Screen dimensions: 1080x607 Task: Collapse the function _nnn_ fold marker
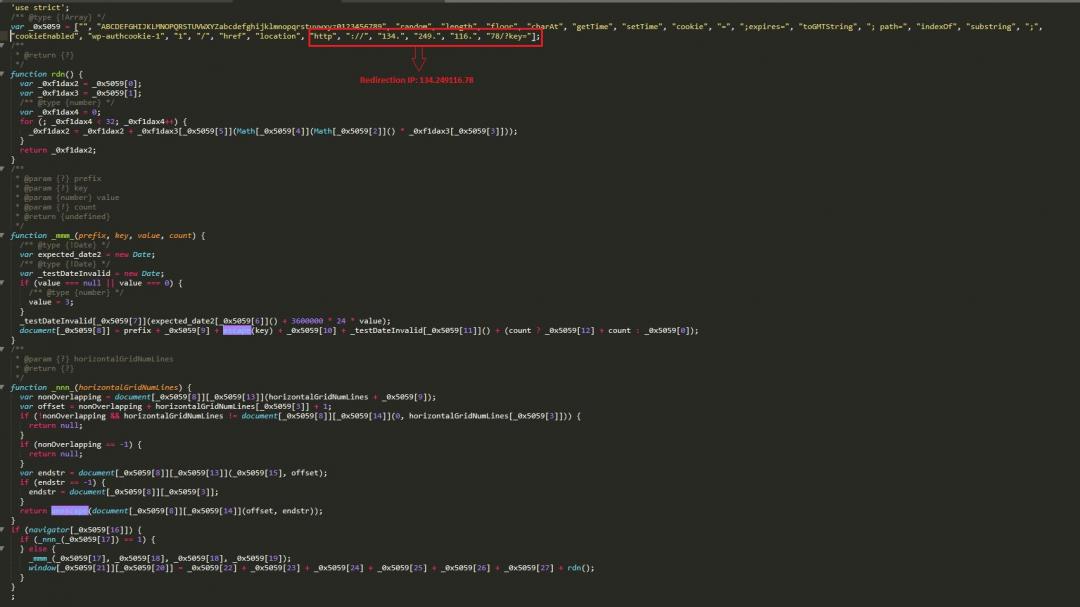6,387
